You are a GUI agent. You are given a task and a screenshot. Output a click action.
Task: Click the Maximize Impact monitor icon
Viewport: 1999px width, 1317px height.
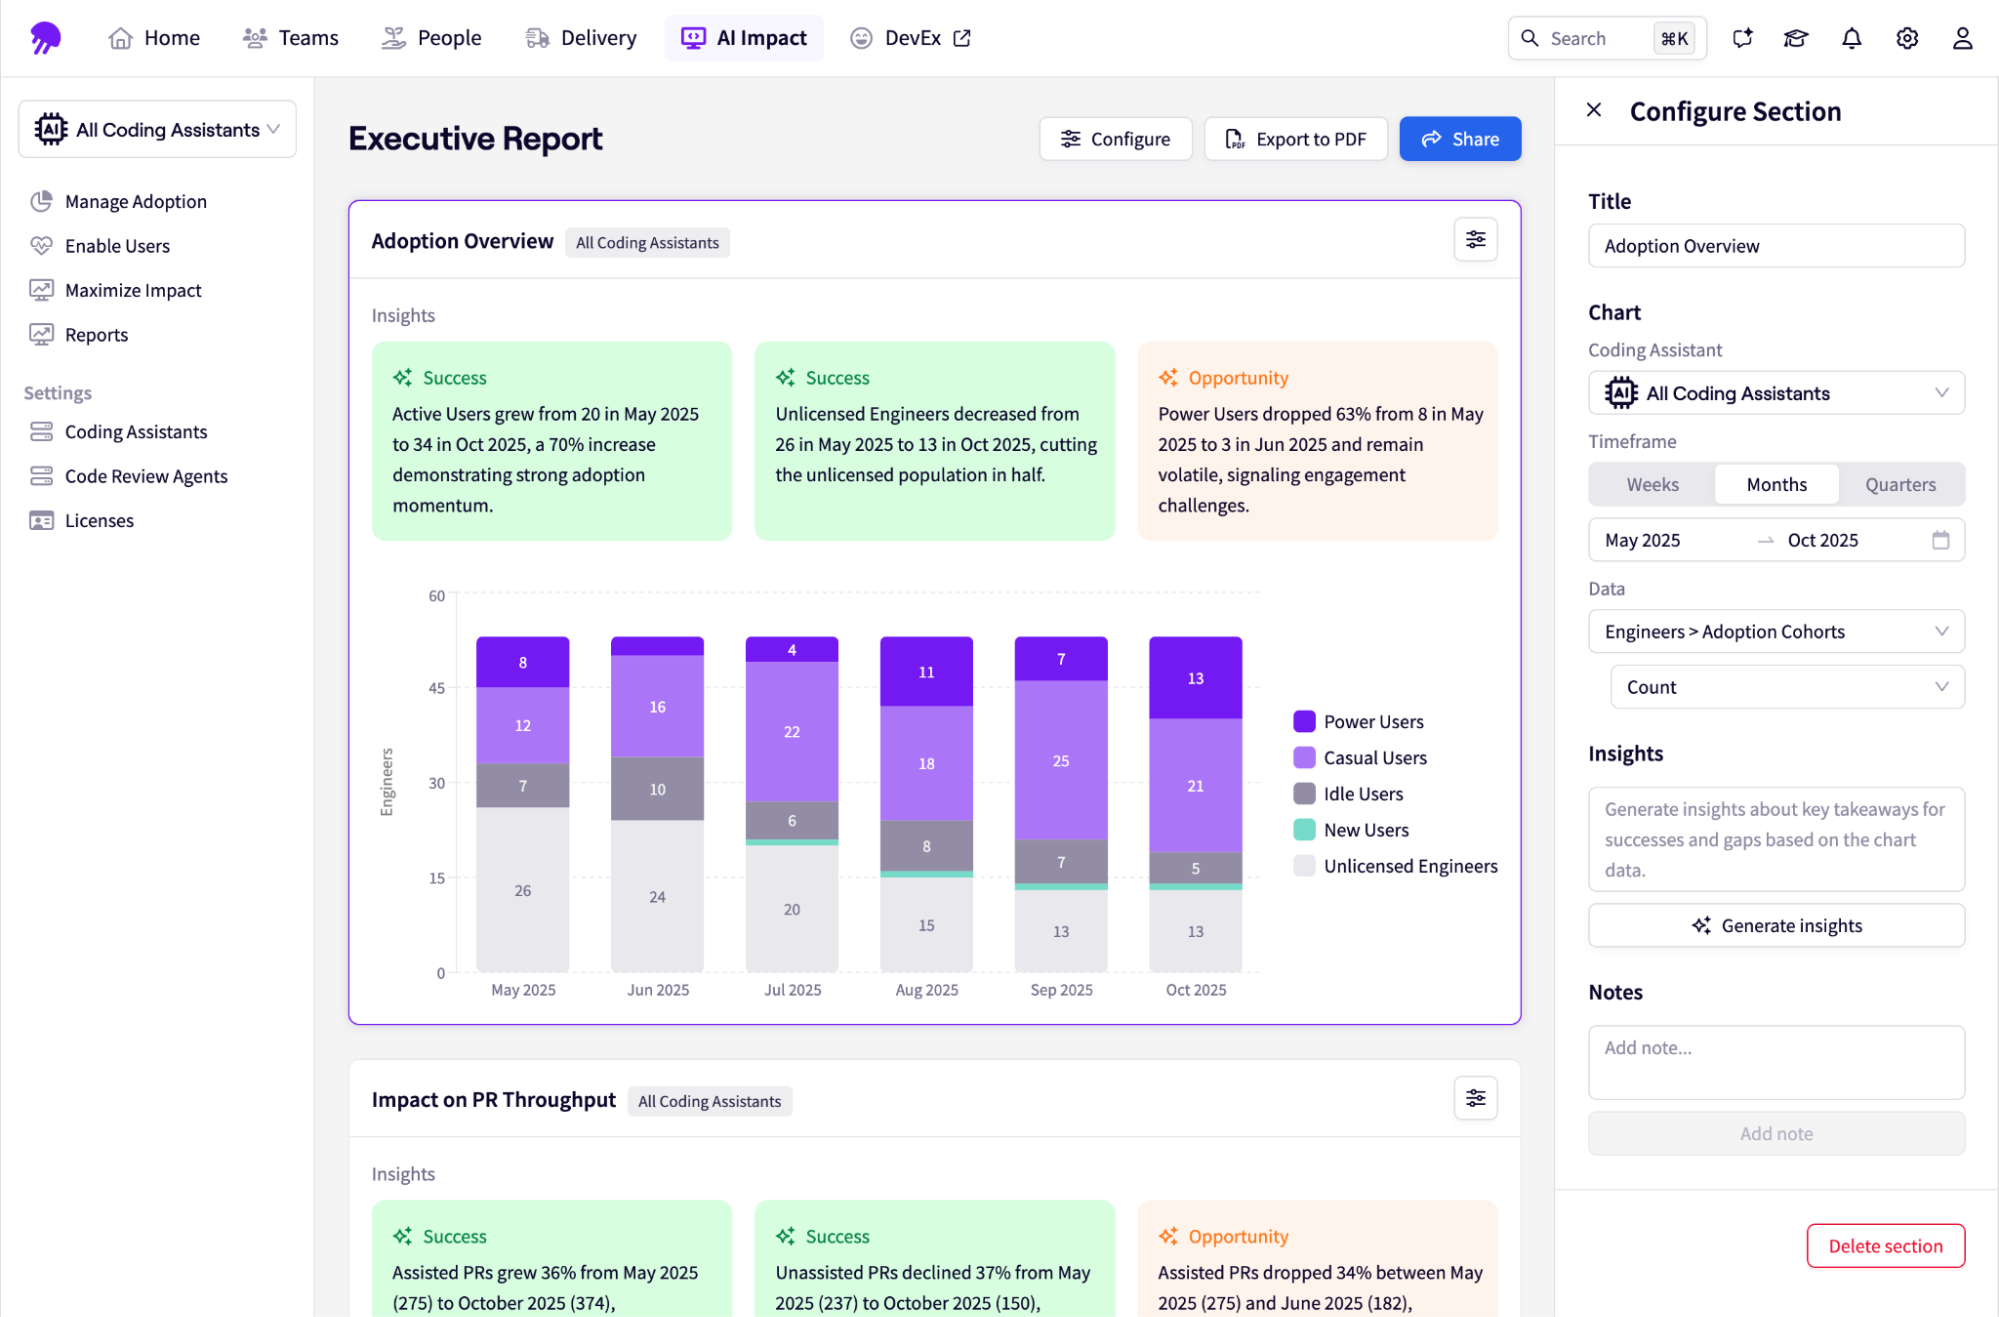(41, 290)
